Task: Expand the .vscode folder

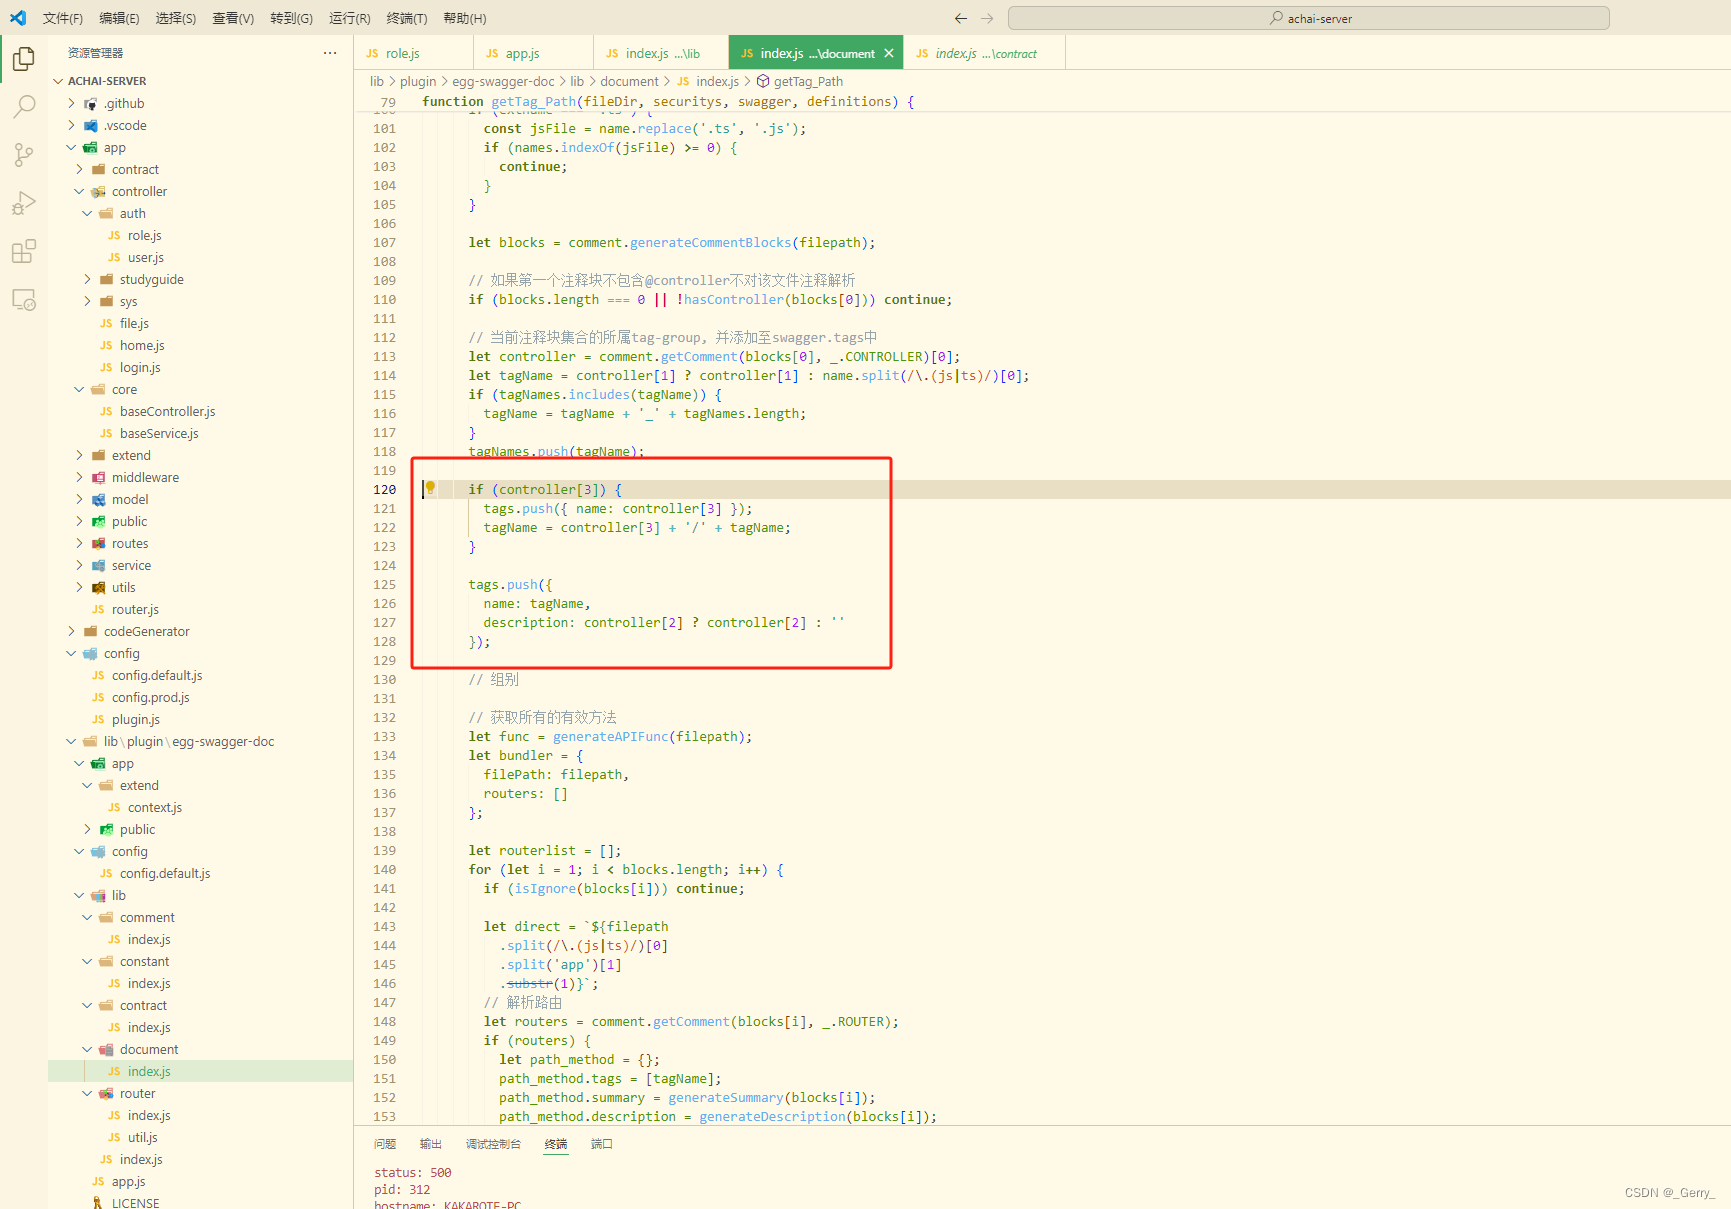Action: (200, 125)
